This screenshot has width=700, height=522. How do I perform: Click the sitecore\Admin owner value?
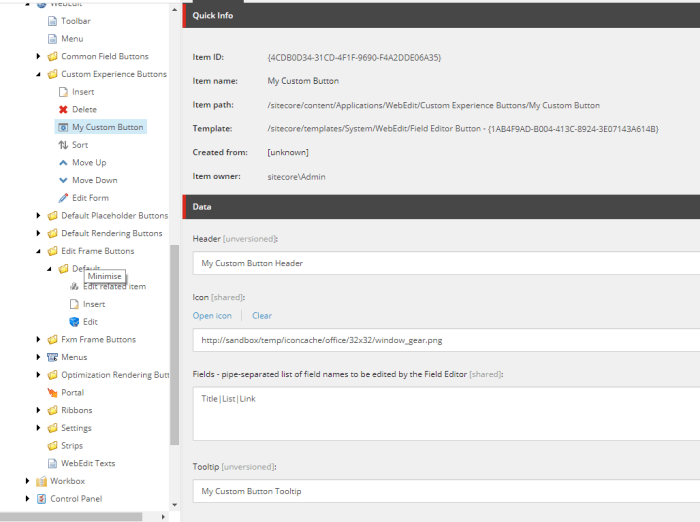(x=296, y=177)
